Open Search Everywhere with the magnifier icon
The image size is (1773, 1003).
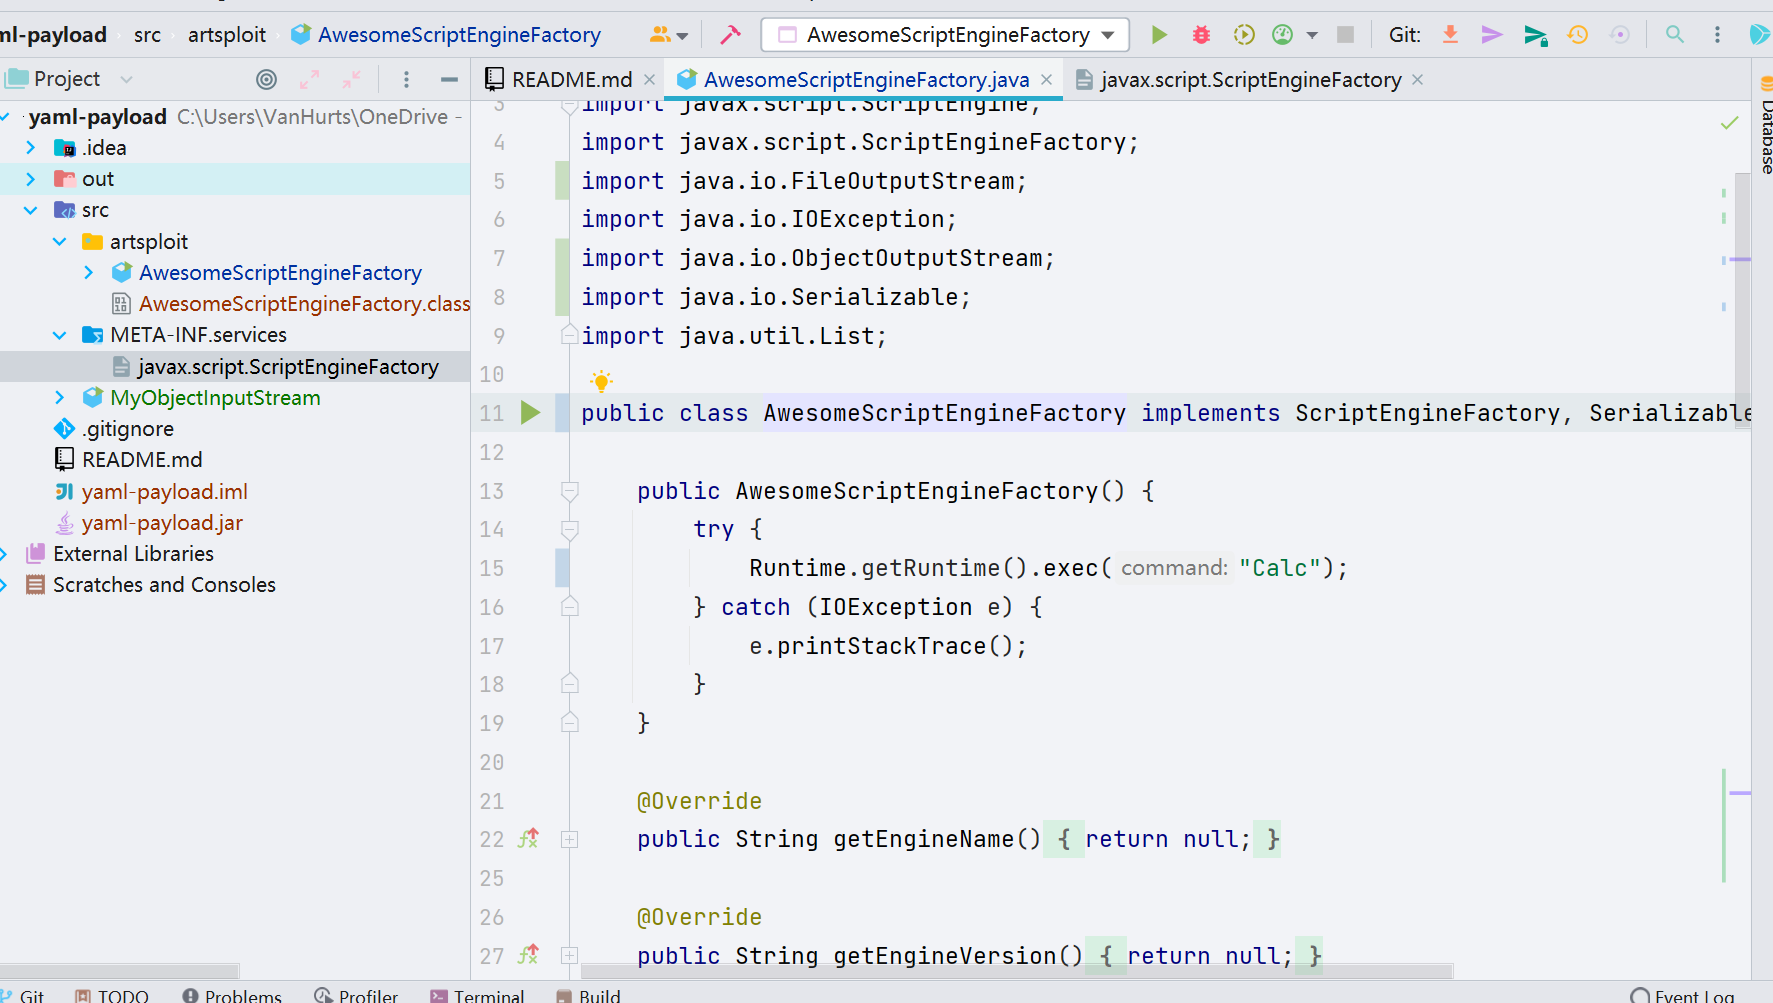[x=1674, y=34]
